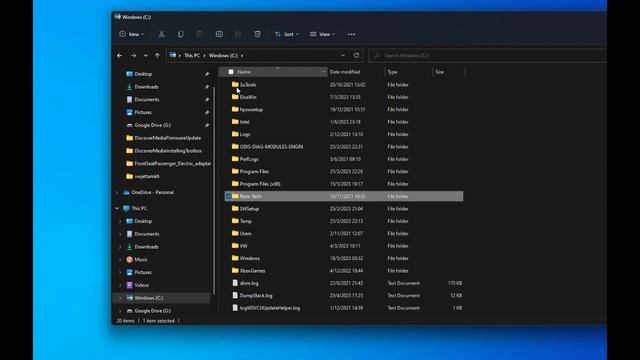This screenshot has height=360, width=640.
Task: Expand the OneDrive - Personal node
Action: (x=118, y=192)
